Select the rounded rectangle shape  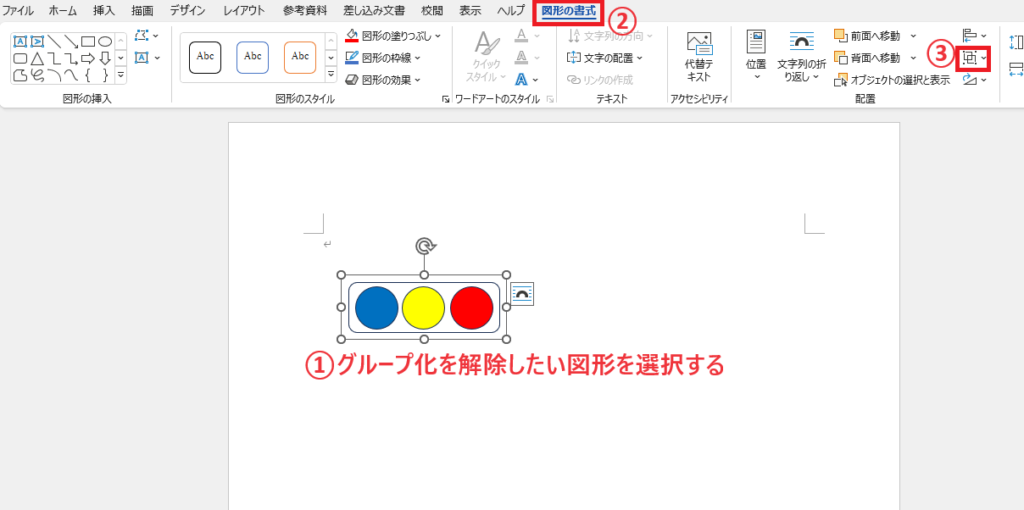[20, 59]
